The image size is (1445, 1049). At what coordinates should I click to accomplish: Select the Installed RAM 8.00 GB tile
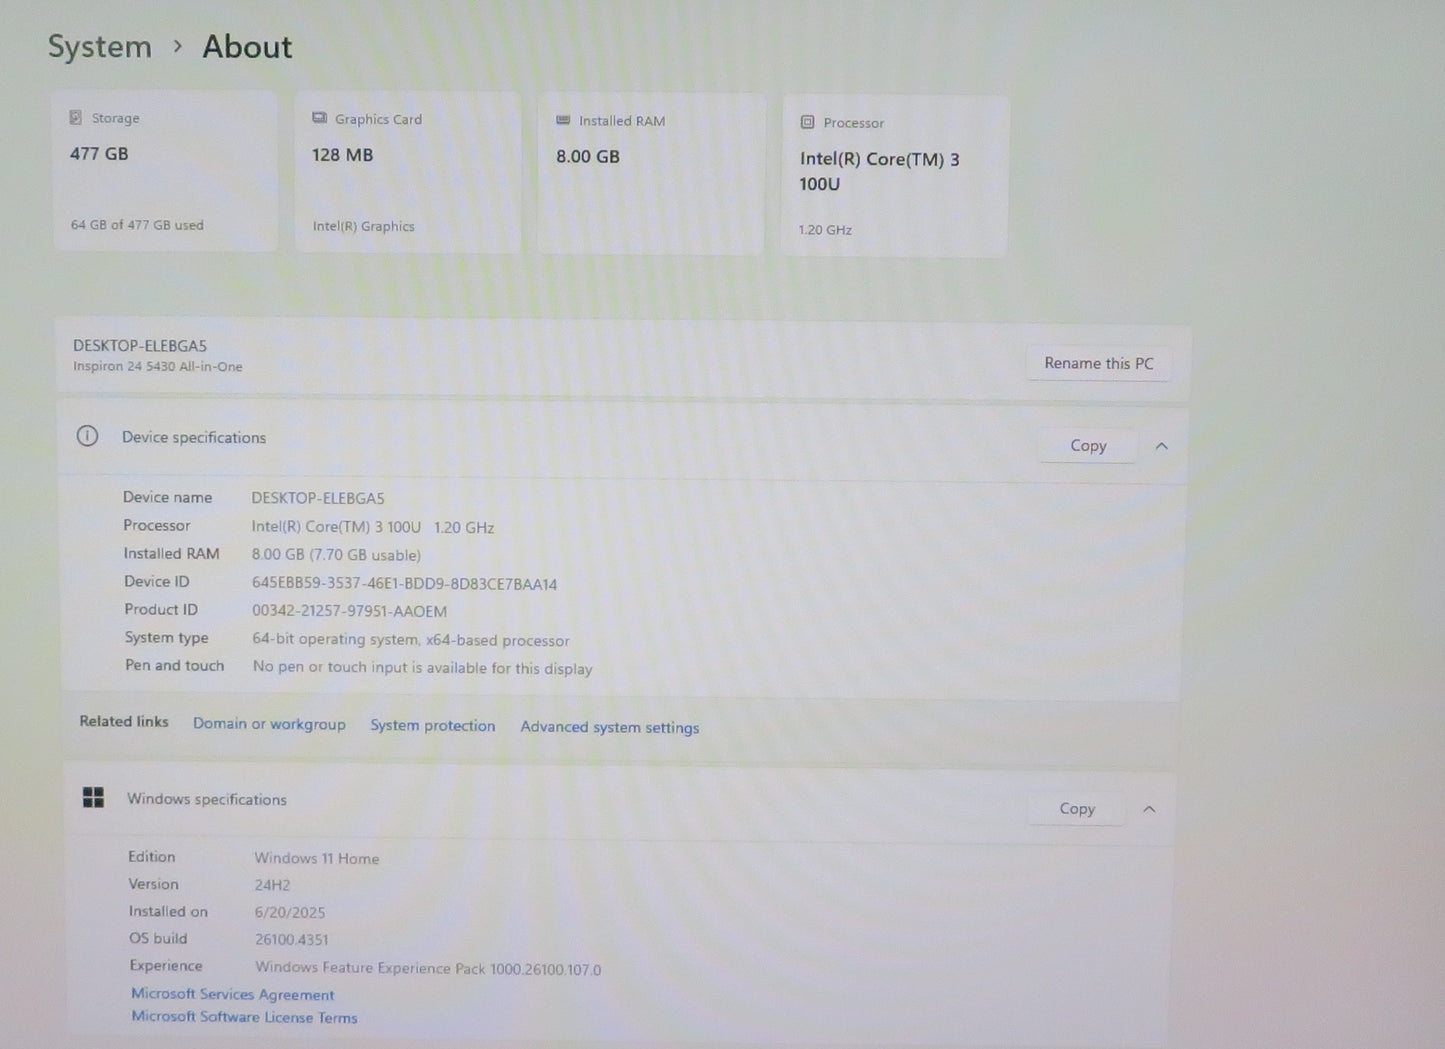click(x=651, y=175)
